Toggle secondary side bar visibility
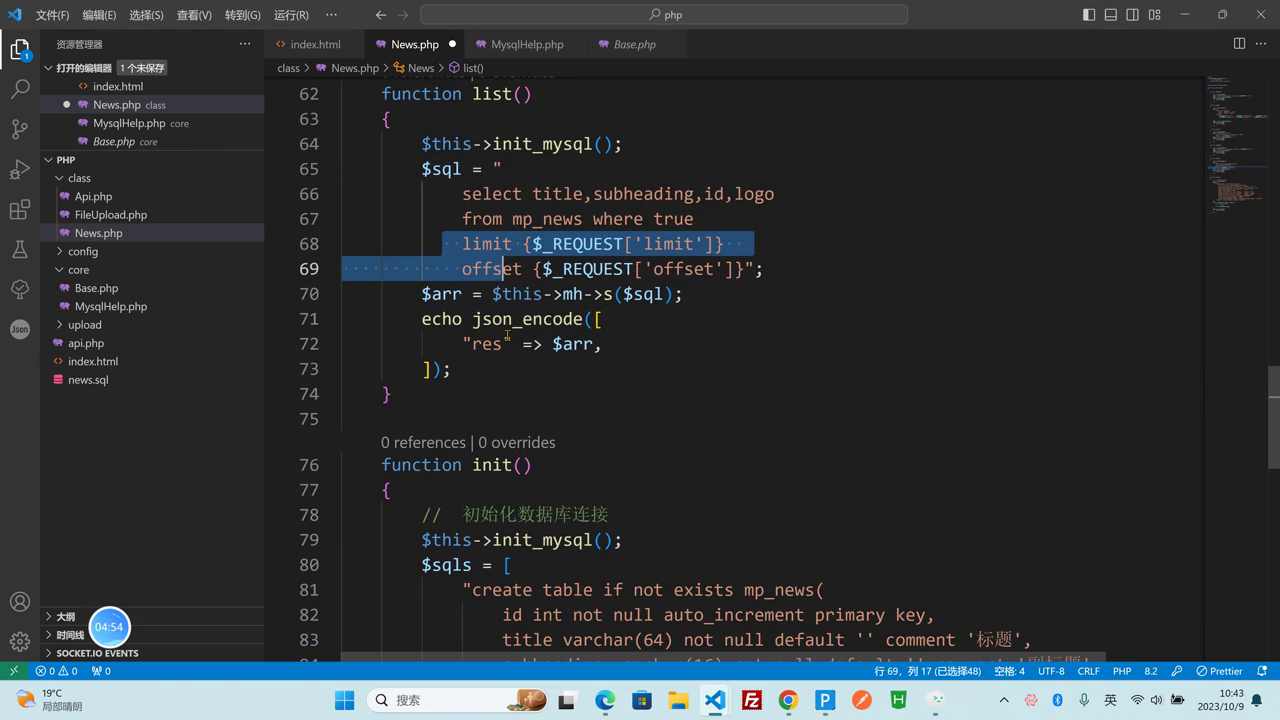The height and width of the screenshot is (720, 1280). (1133, 15)
